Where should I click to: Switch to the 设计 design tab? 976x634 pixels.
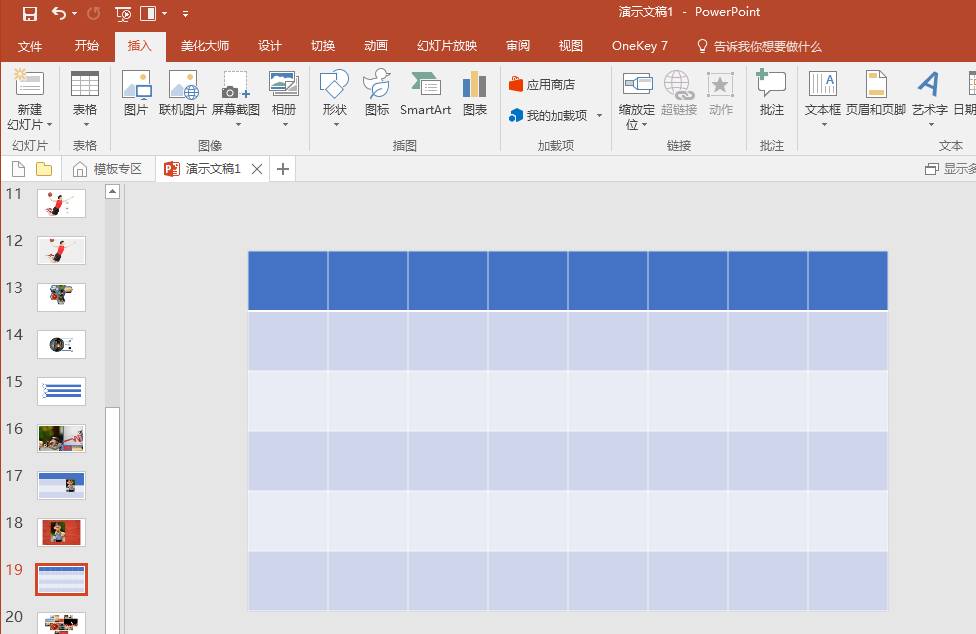click(269, 46)
